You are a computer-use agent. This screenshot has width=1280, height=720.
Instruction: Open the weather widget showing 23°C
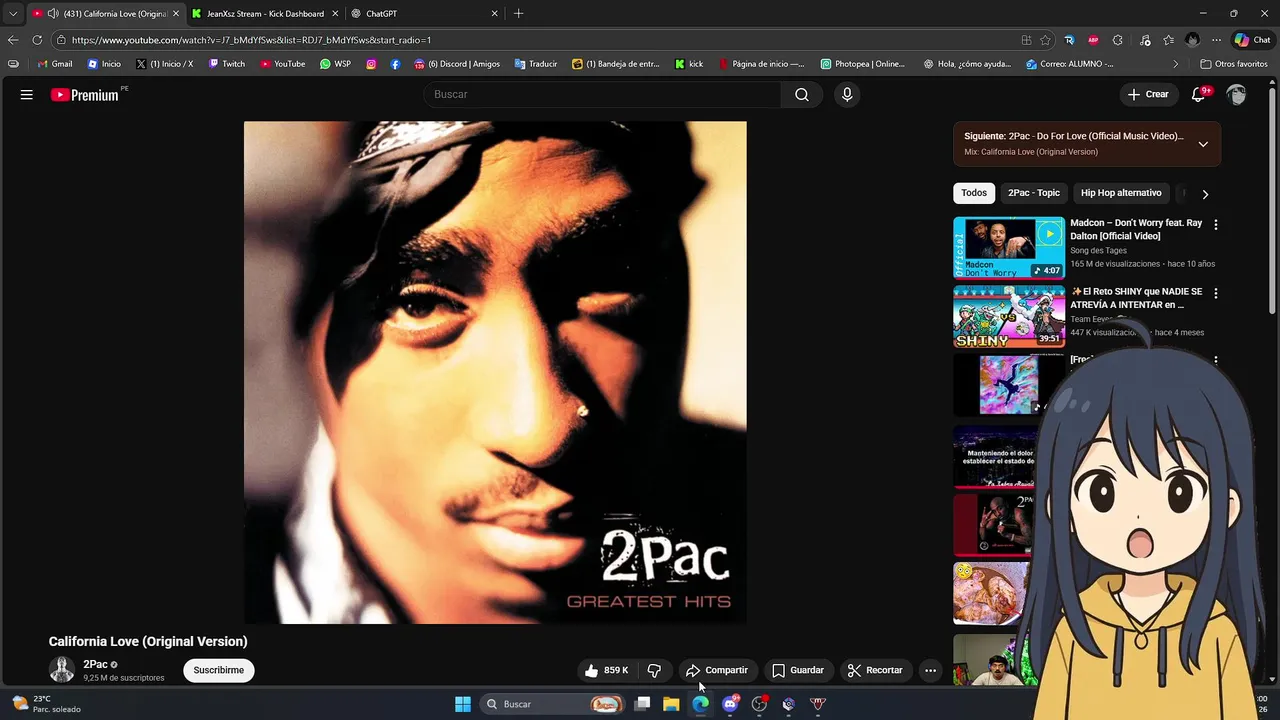click(x=46, y=704)
